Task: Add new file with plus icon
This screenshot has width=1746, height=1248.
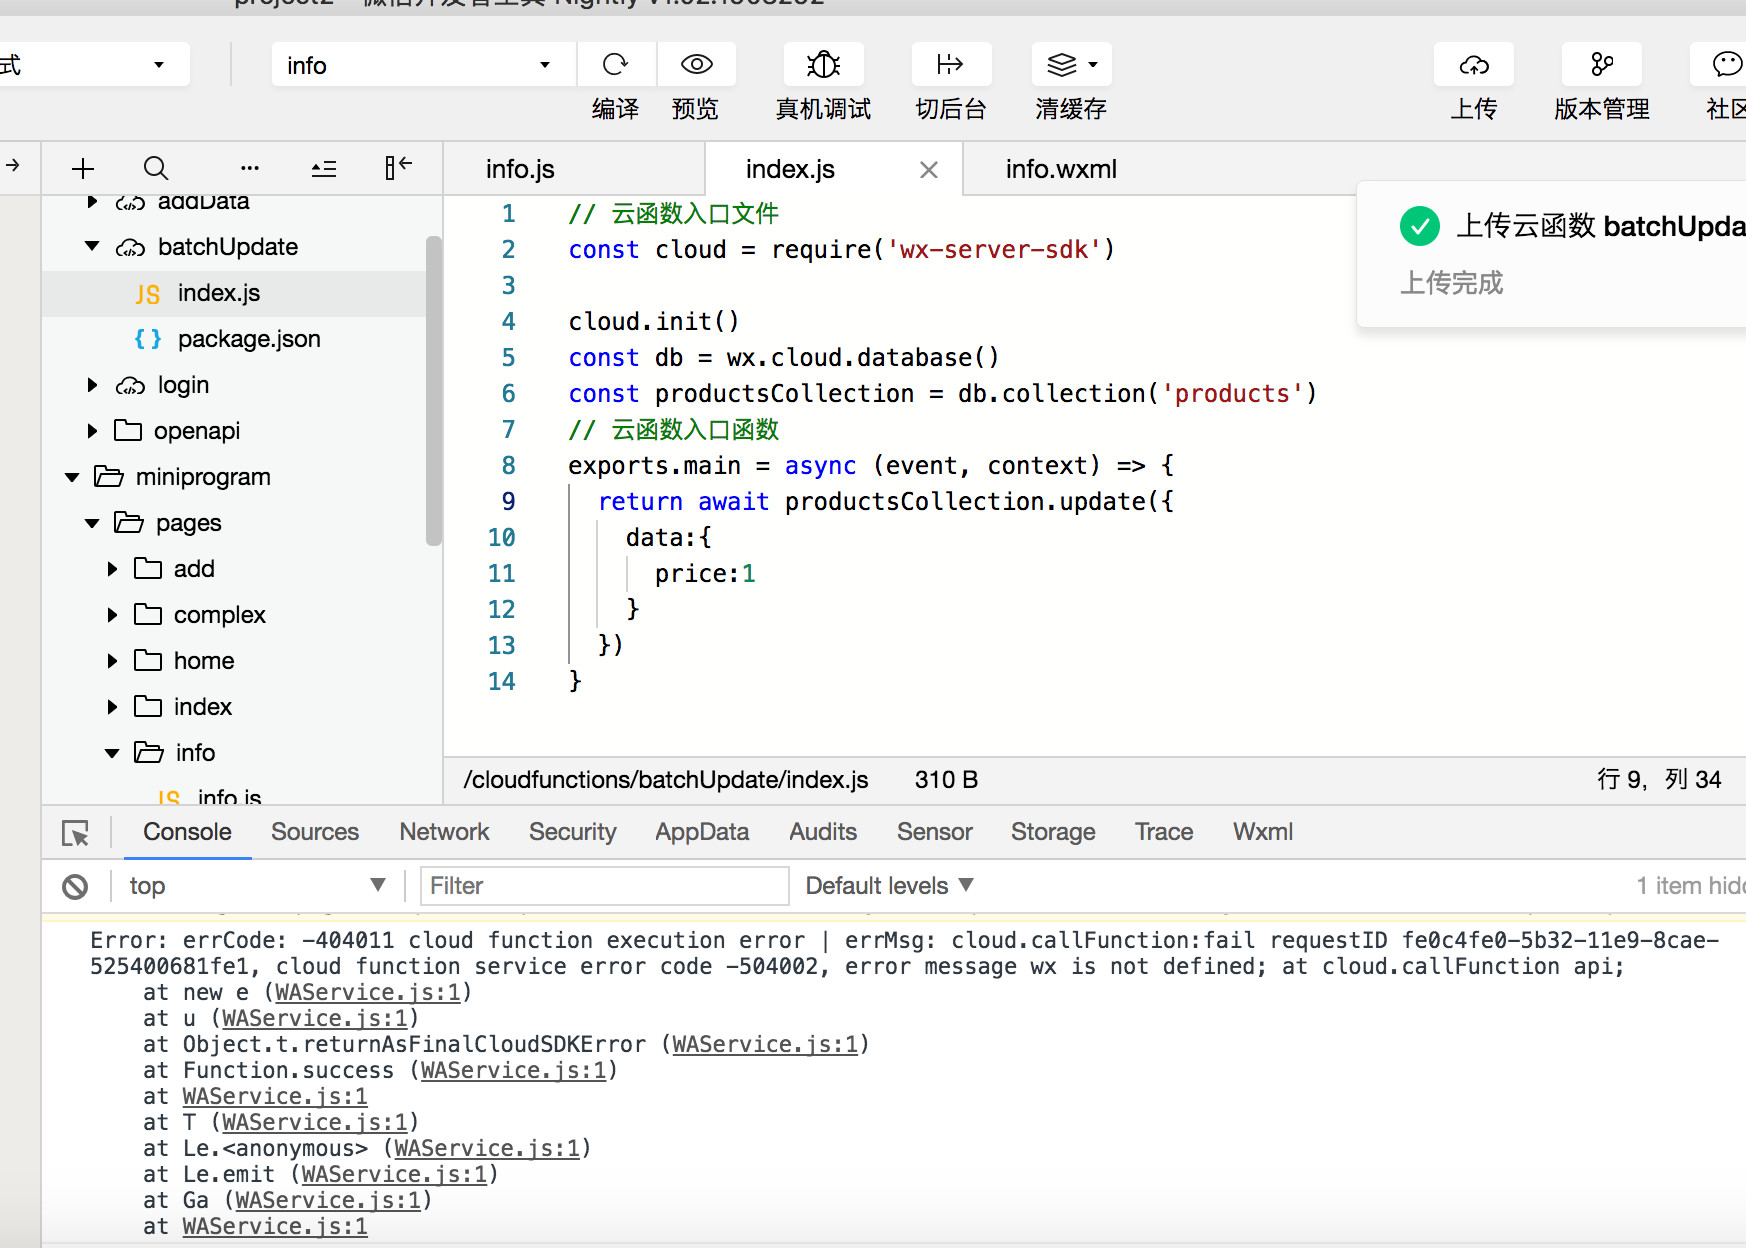Action: point(83,168)
